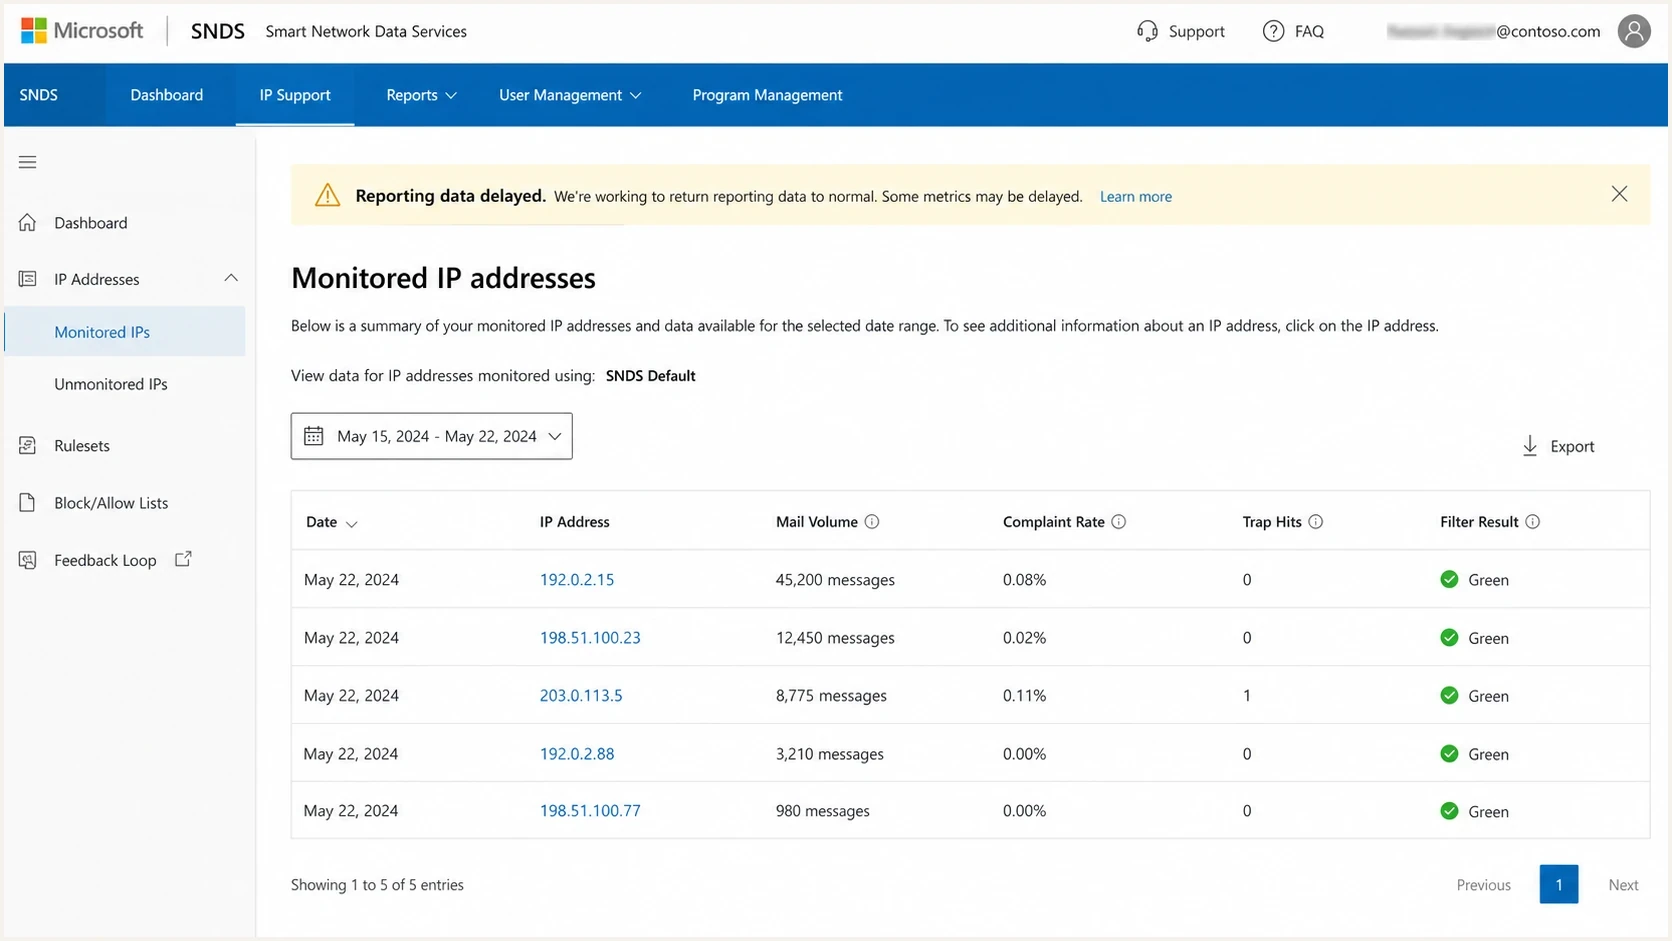Open IP address 198.51.100.23 link
Screen dimensions: 1672x941
pyautogui.click(x=590, y=637)
